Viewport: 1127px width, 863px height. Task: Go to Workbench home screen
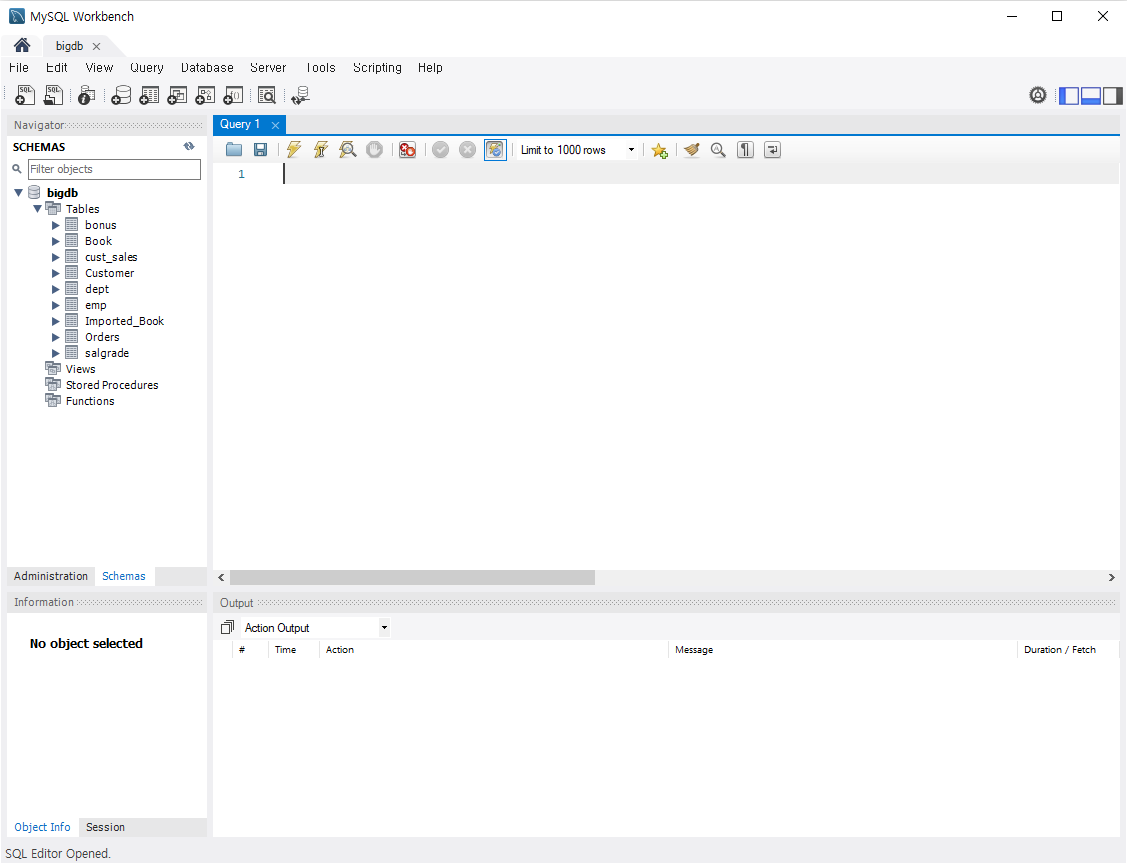(22, 45)
